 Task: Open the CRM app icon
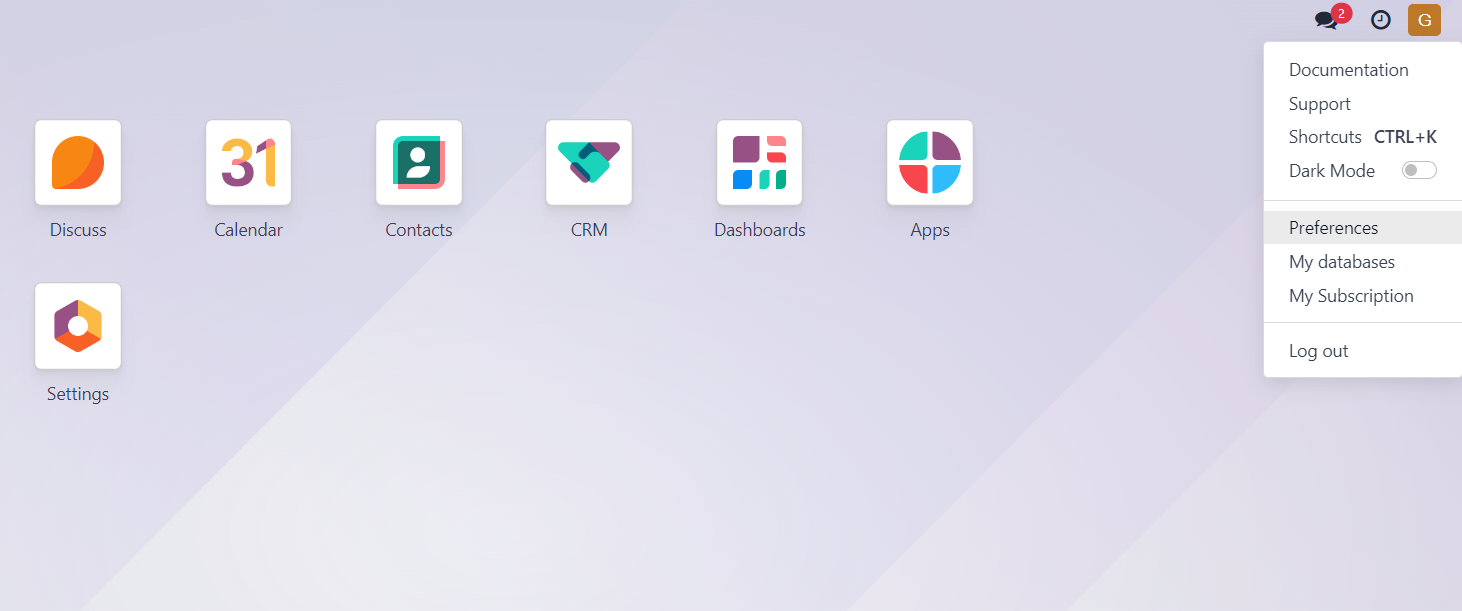tap(589, 163)
